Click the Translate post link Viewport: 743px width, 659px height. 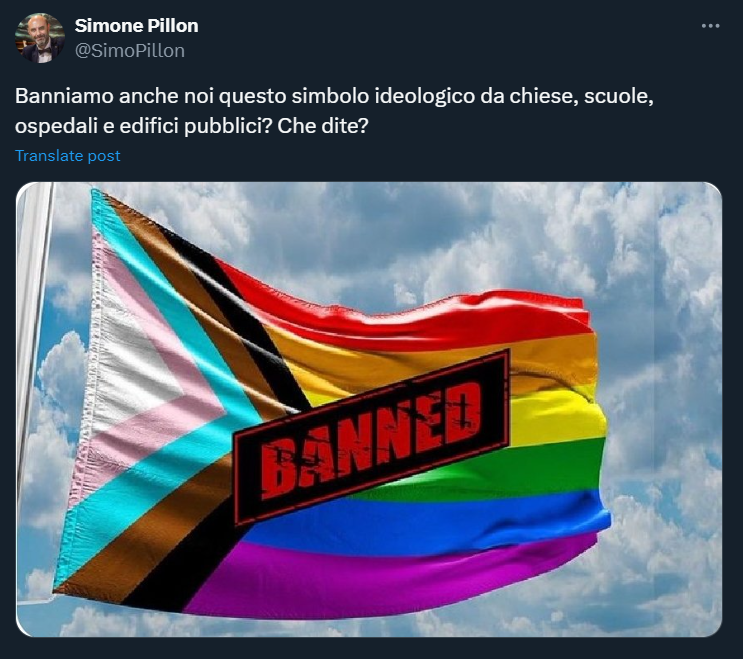click(68, 155)
